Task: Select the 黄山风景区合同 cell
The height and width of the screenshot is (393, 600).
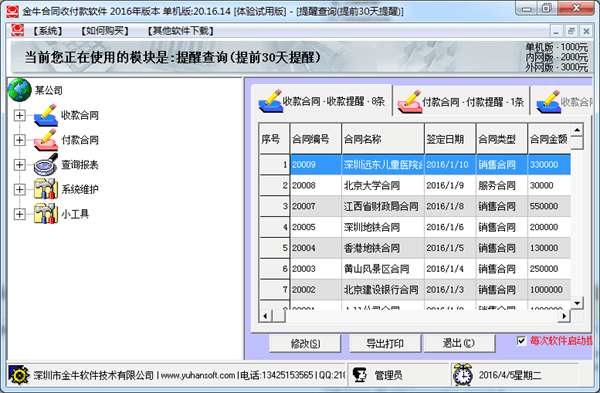Action: pos(383,269)
